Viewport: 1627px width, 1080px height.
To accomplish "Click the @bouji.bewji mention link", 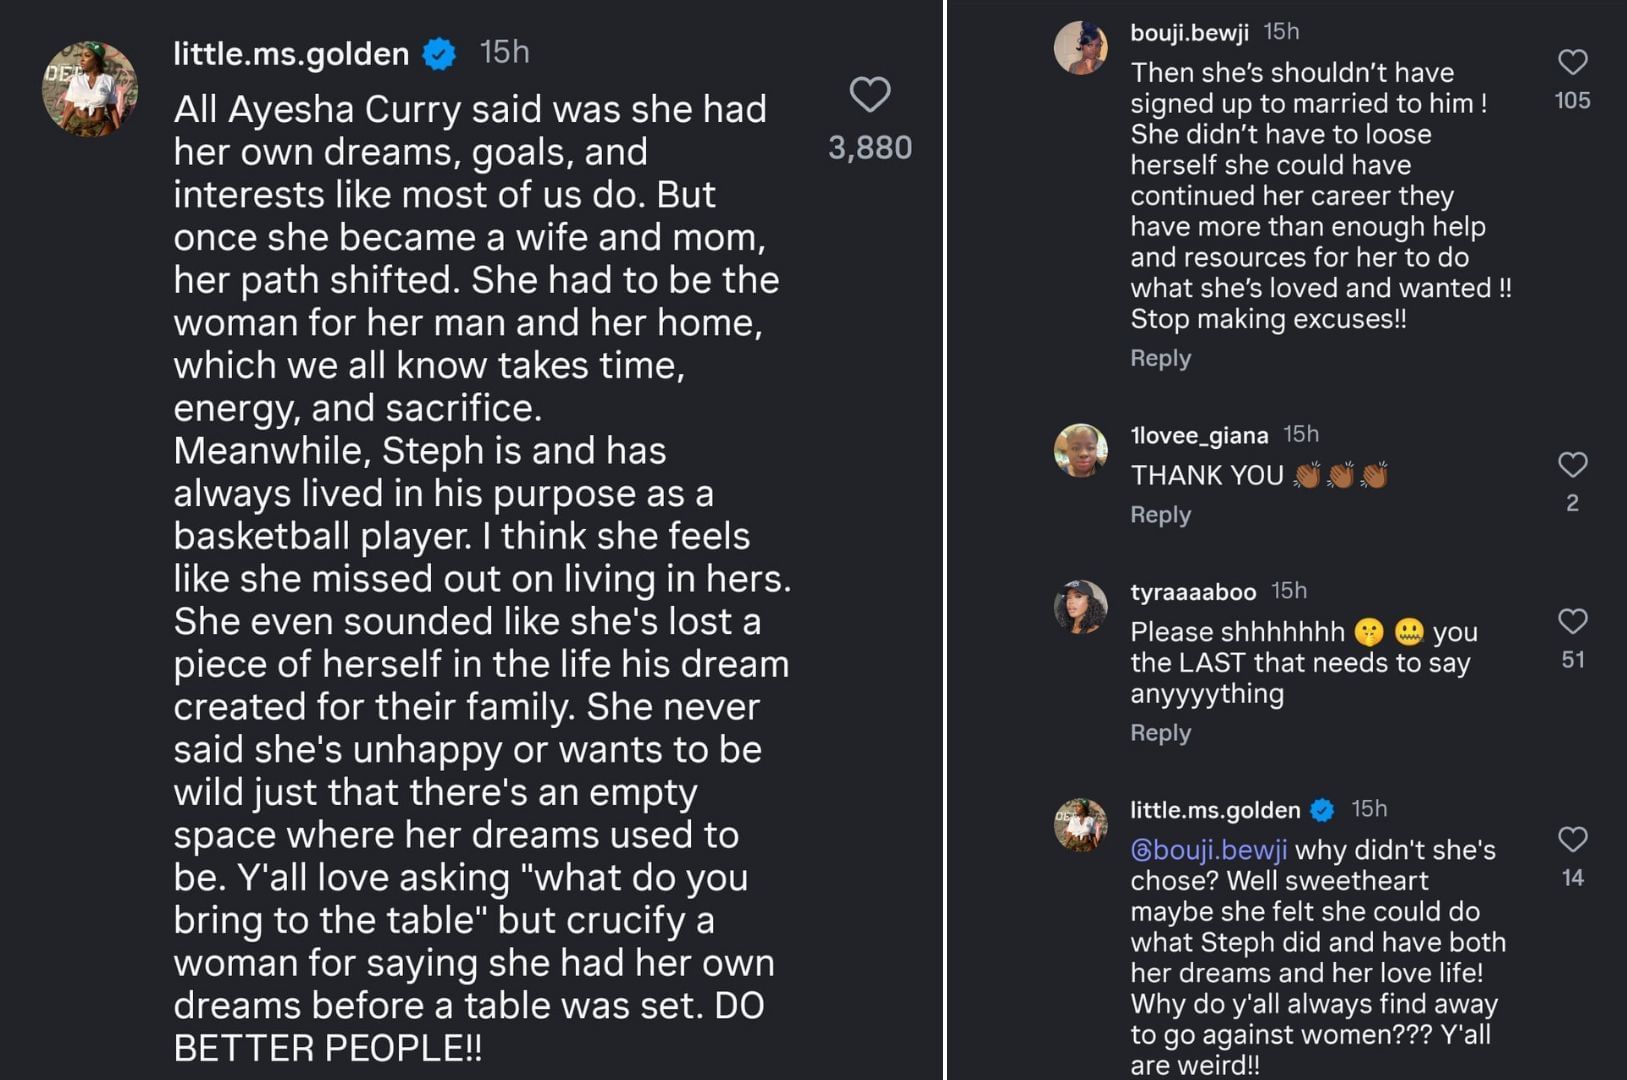I will click(1208, 850).
